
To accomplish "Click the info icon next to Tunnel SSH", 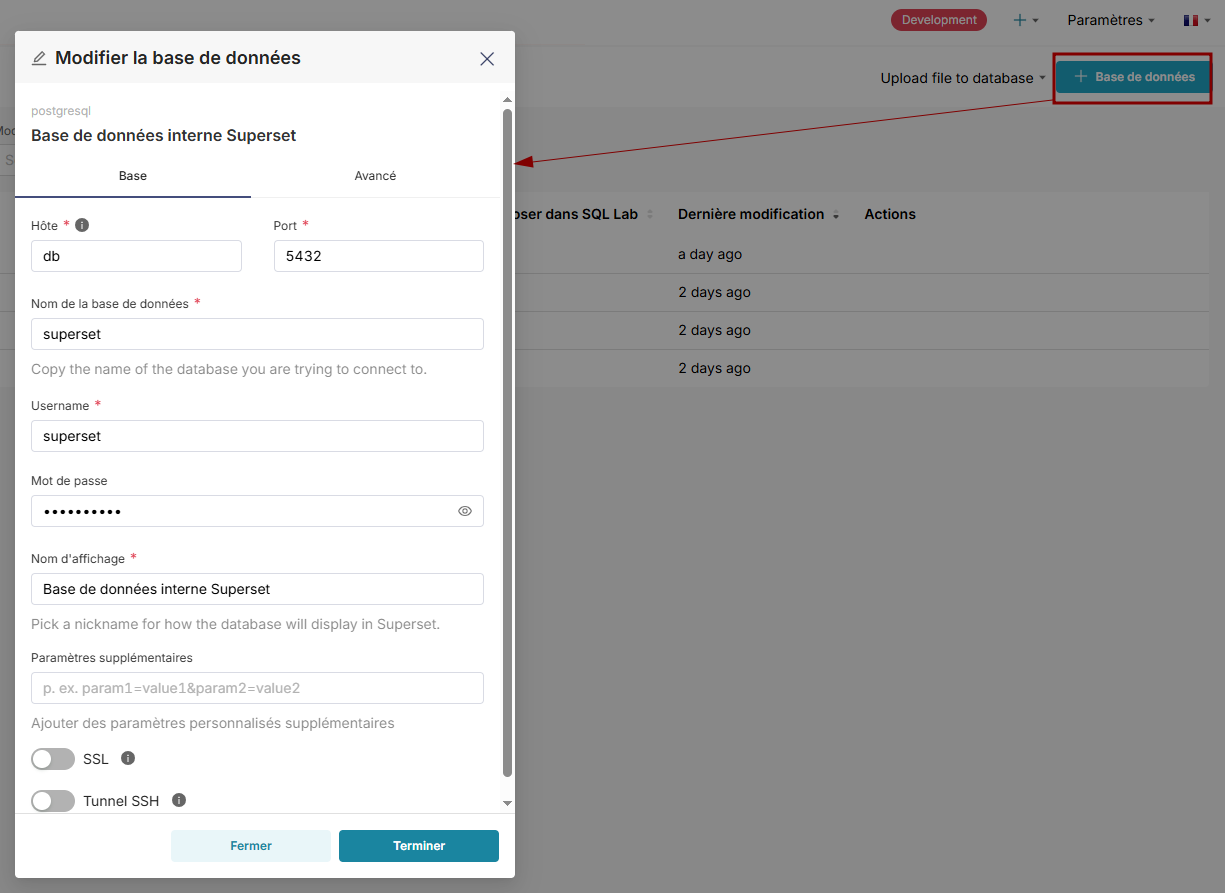I will tap(179, 801).
